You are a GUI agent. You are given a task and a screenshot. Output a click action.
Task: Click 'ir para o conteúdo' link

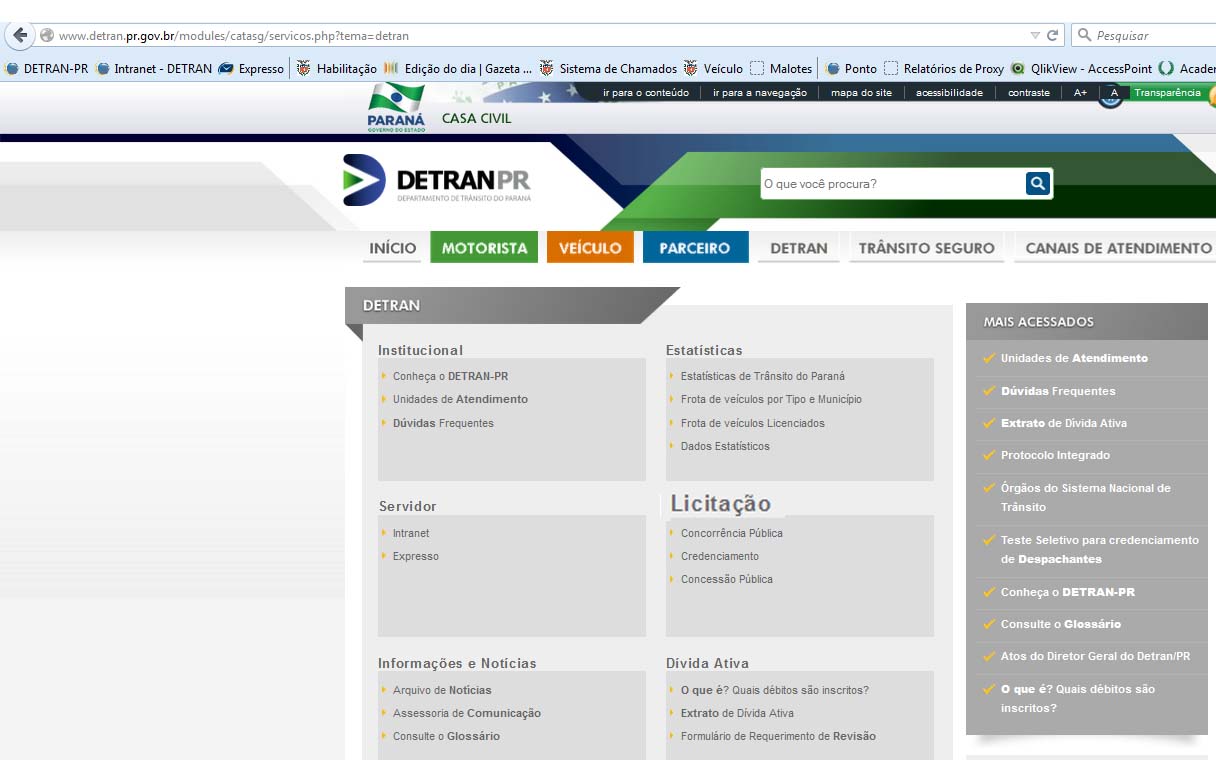646,93
